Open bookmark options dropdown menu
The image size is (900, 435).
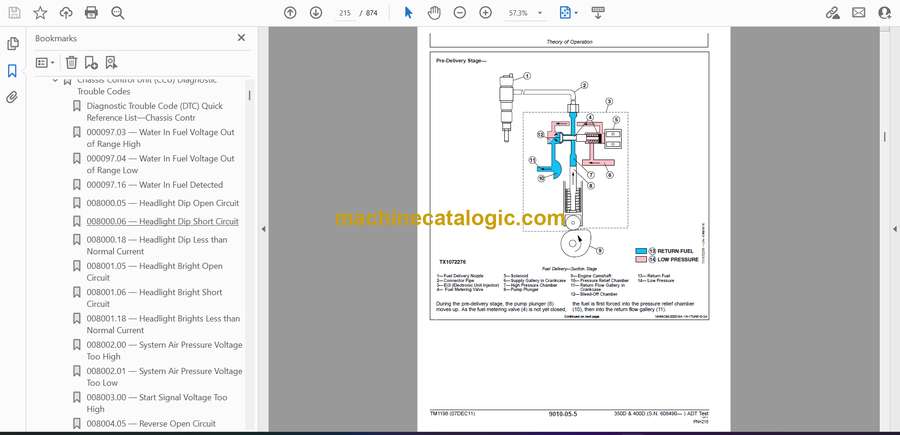point(45,63)
